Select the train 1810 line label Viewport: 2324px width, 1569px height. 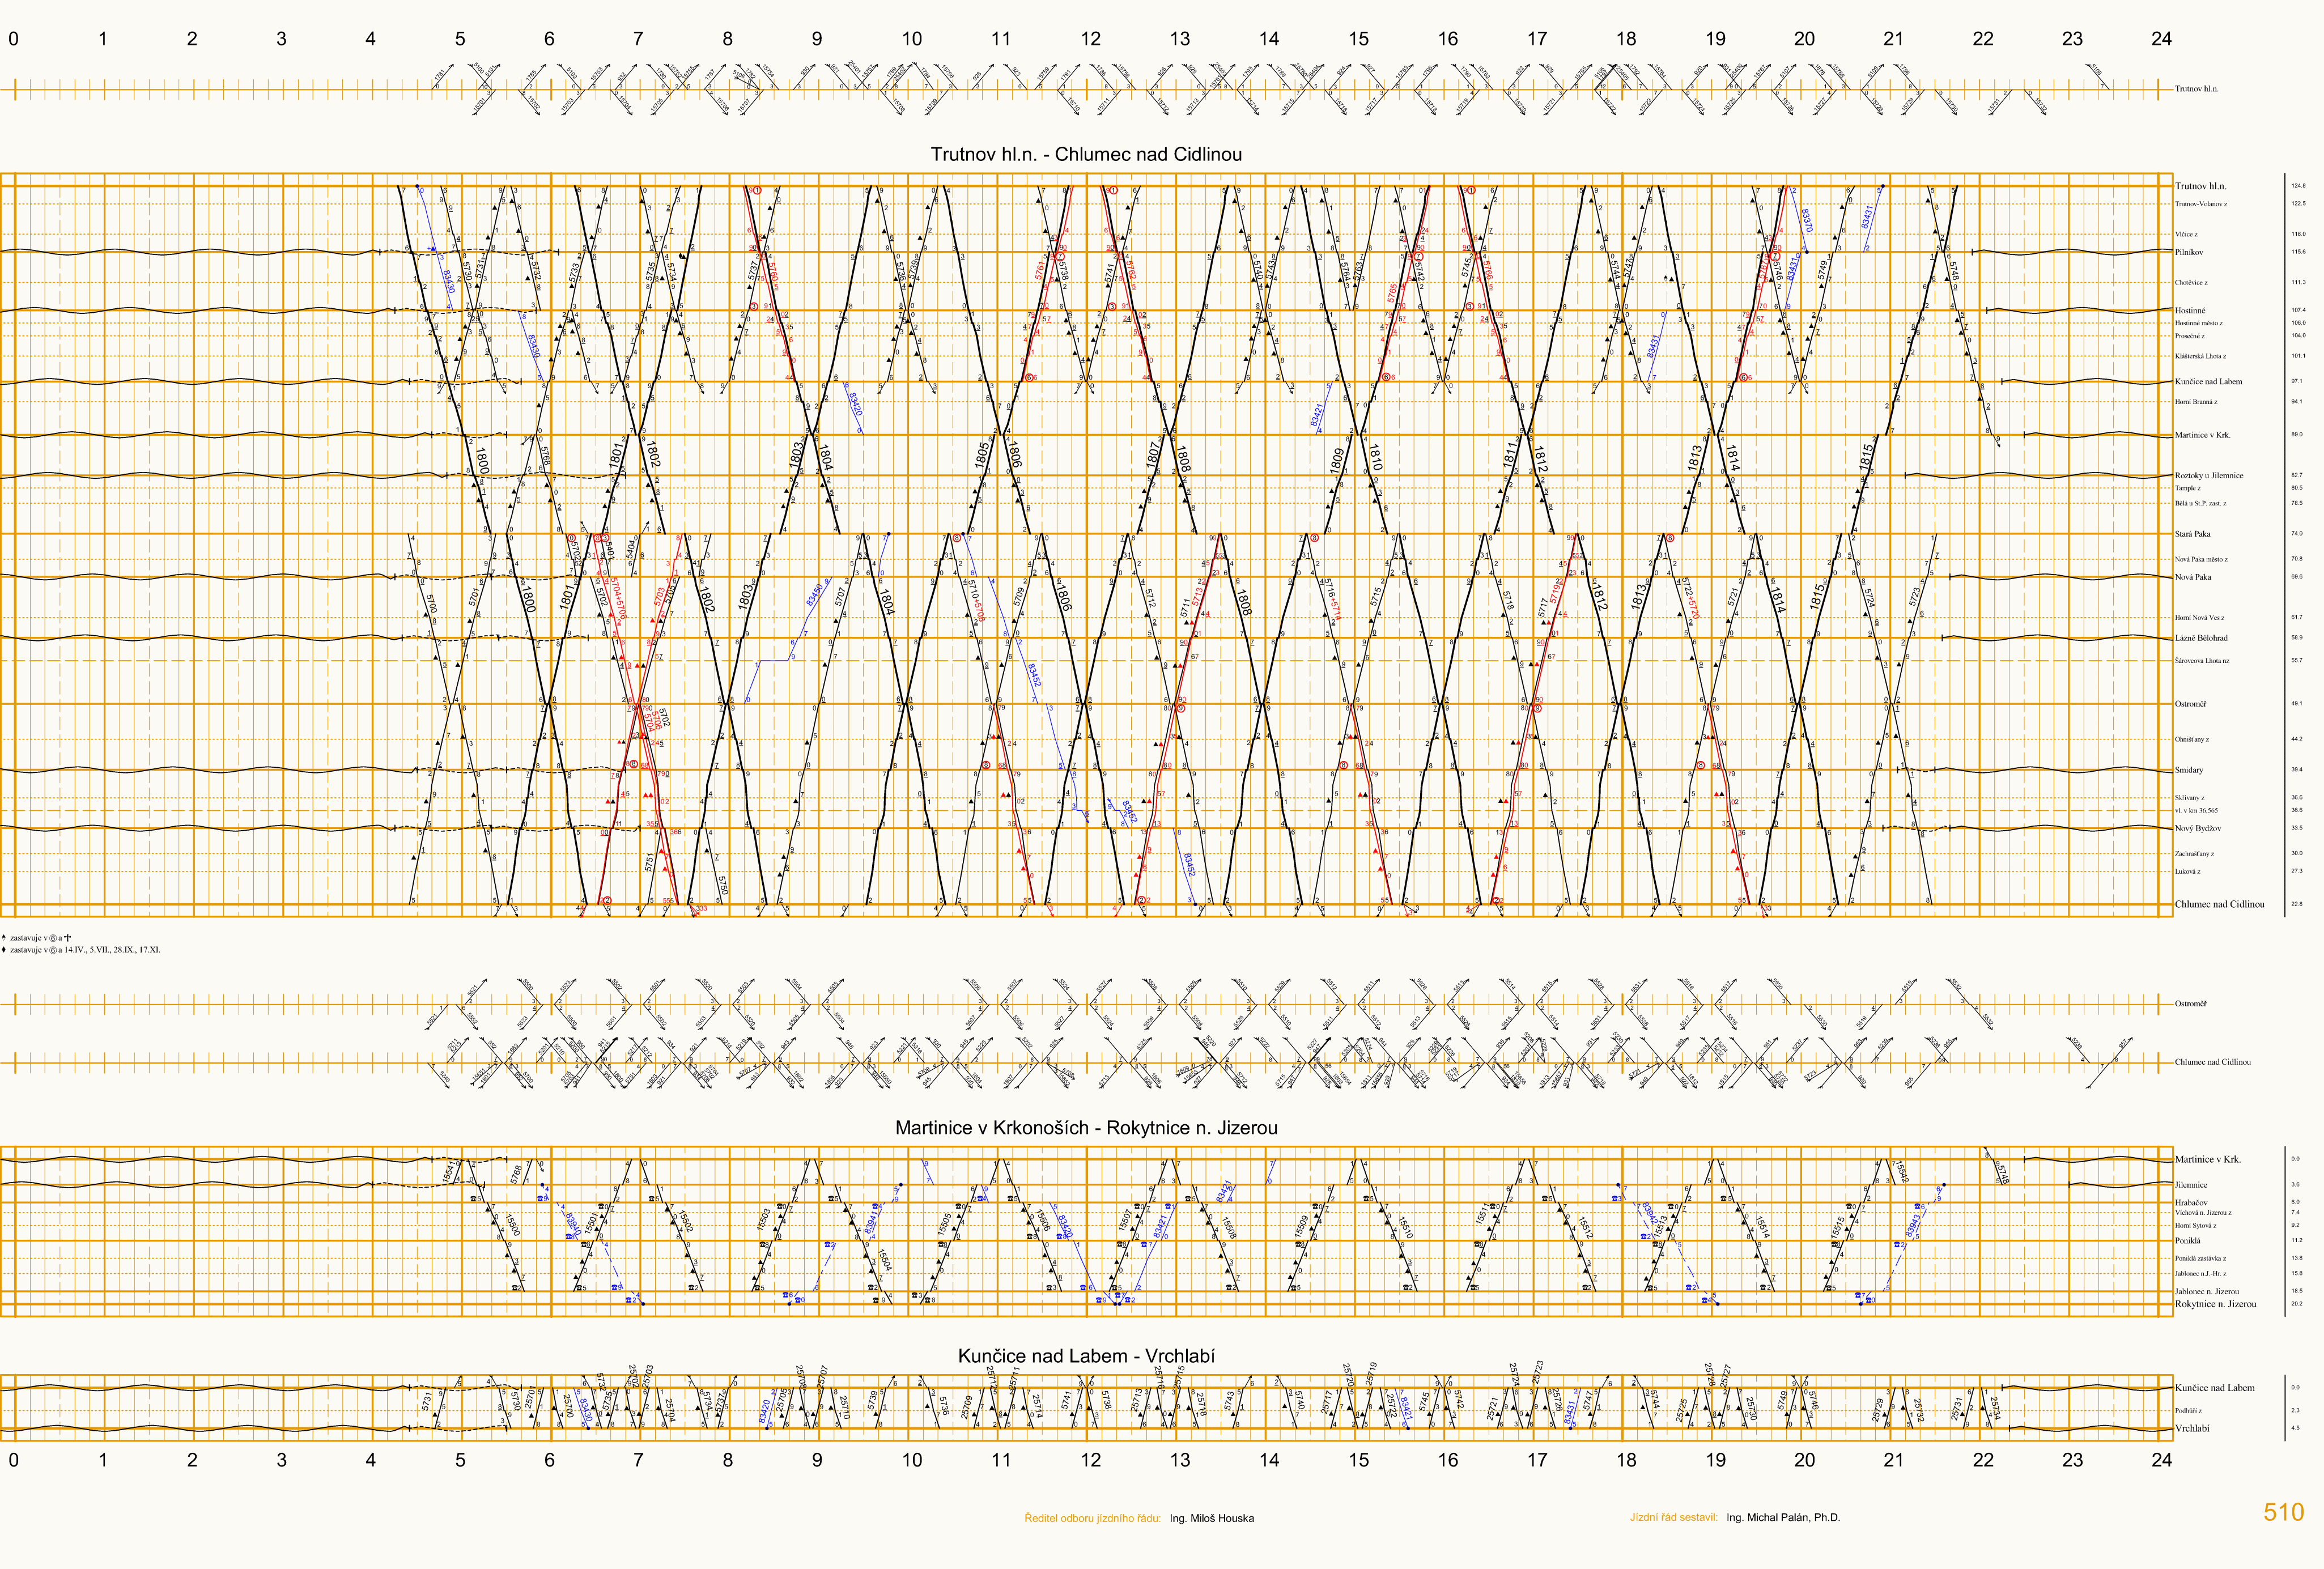(1375, 457)
